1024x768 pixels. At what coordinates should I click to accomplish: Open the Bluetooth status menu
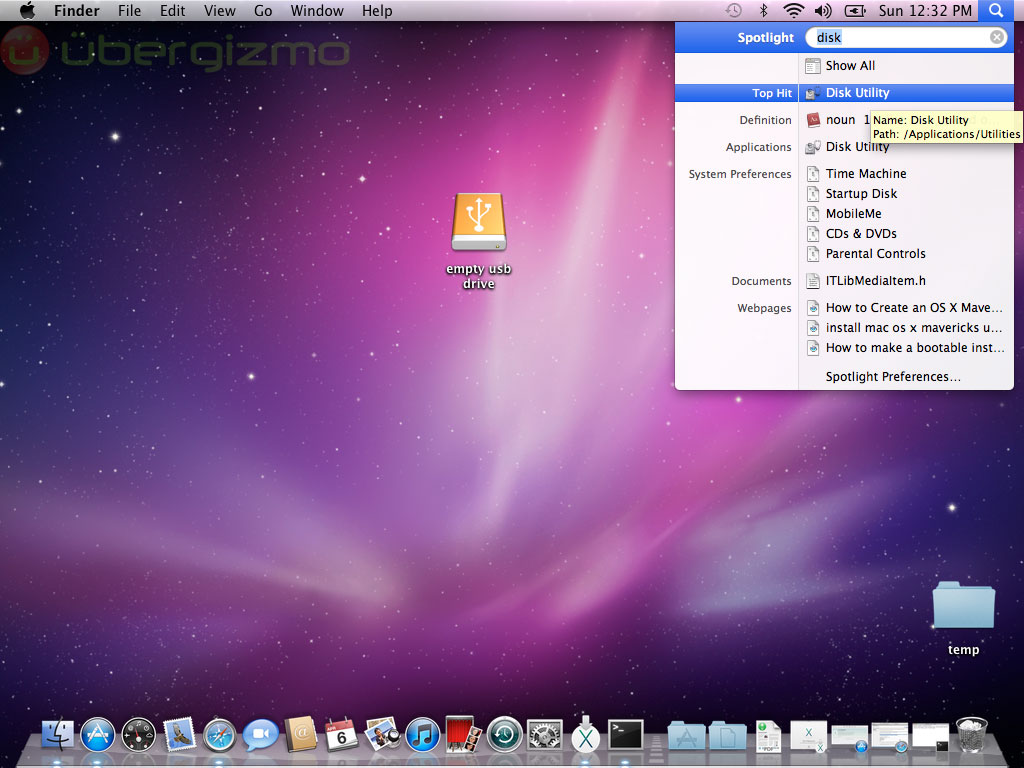(764, 11)
